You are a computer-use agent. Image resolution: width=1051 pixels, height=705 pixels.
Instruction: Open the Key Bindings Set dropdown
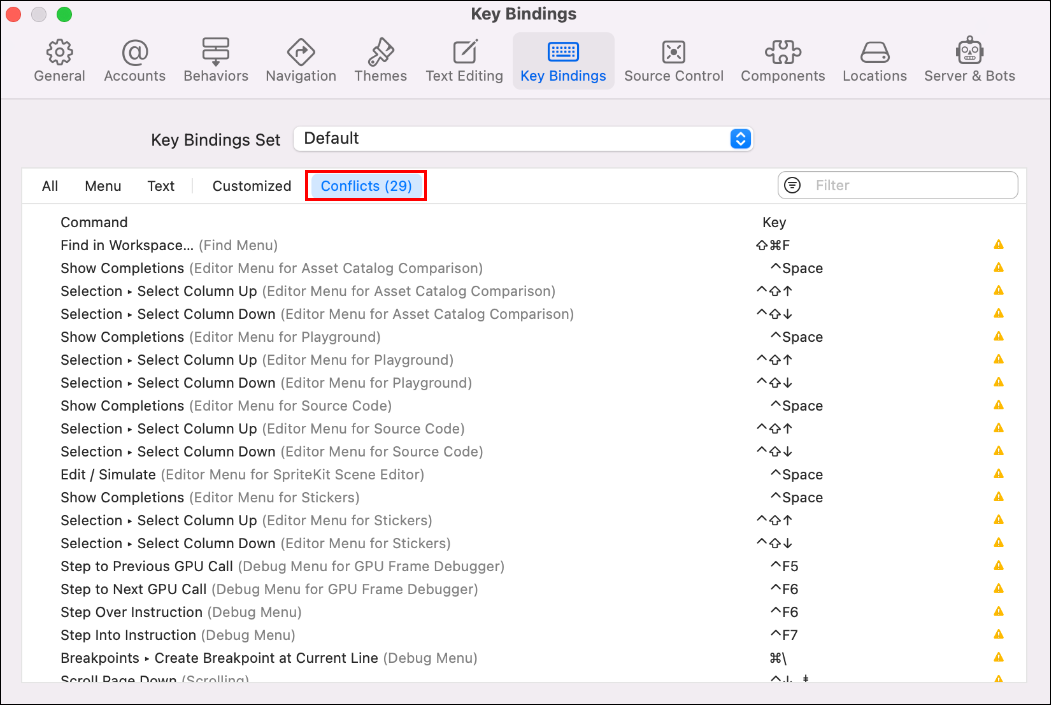(523, 139)
